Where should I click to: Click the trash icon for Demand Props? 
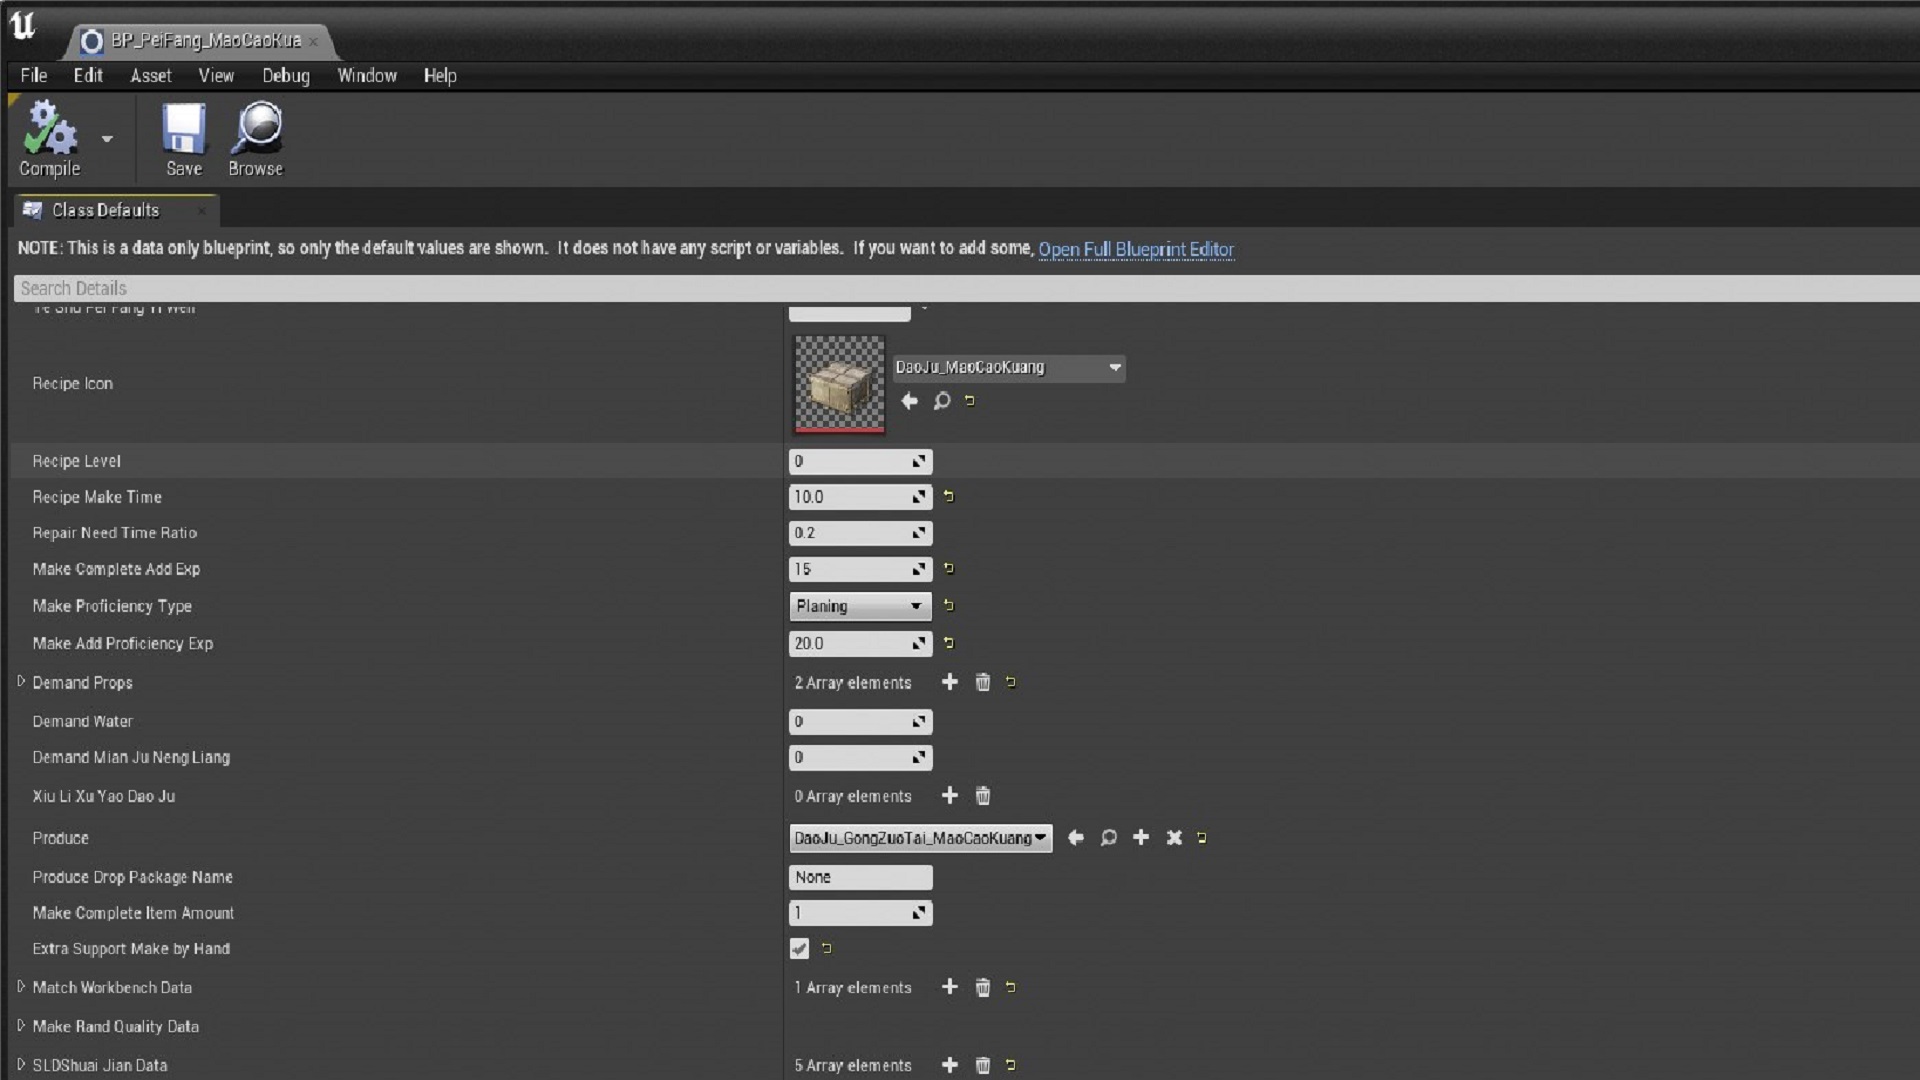pos(982,682)
